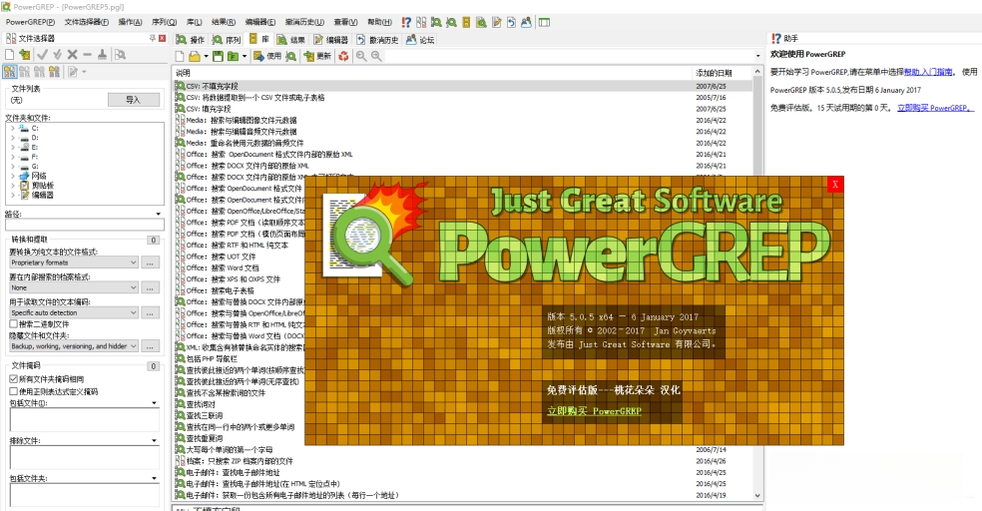Click 立即购买 PowerGREP link in splash screen

click(x=594, y=411)
